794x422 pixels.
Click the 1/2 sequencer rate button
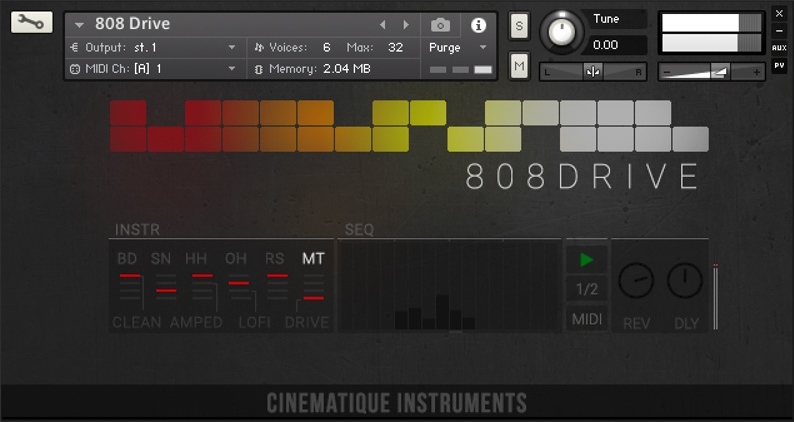point(587,289)
